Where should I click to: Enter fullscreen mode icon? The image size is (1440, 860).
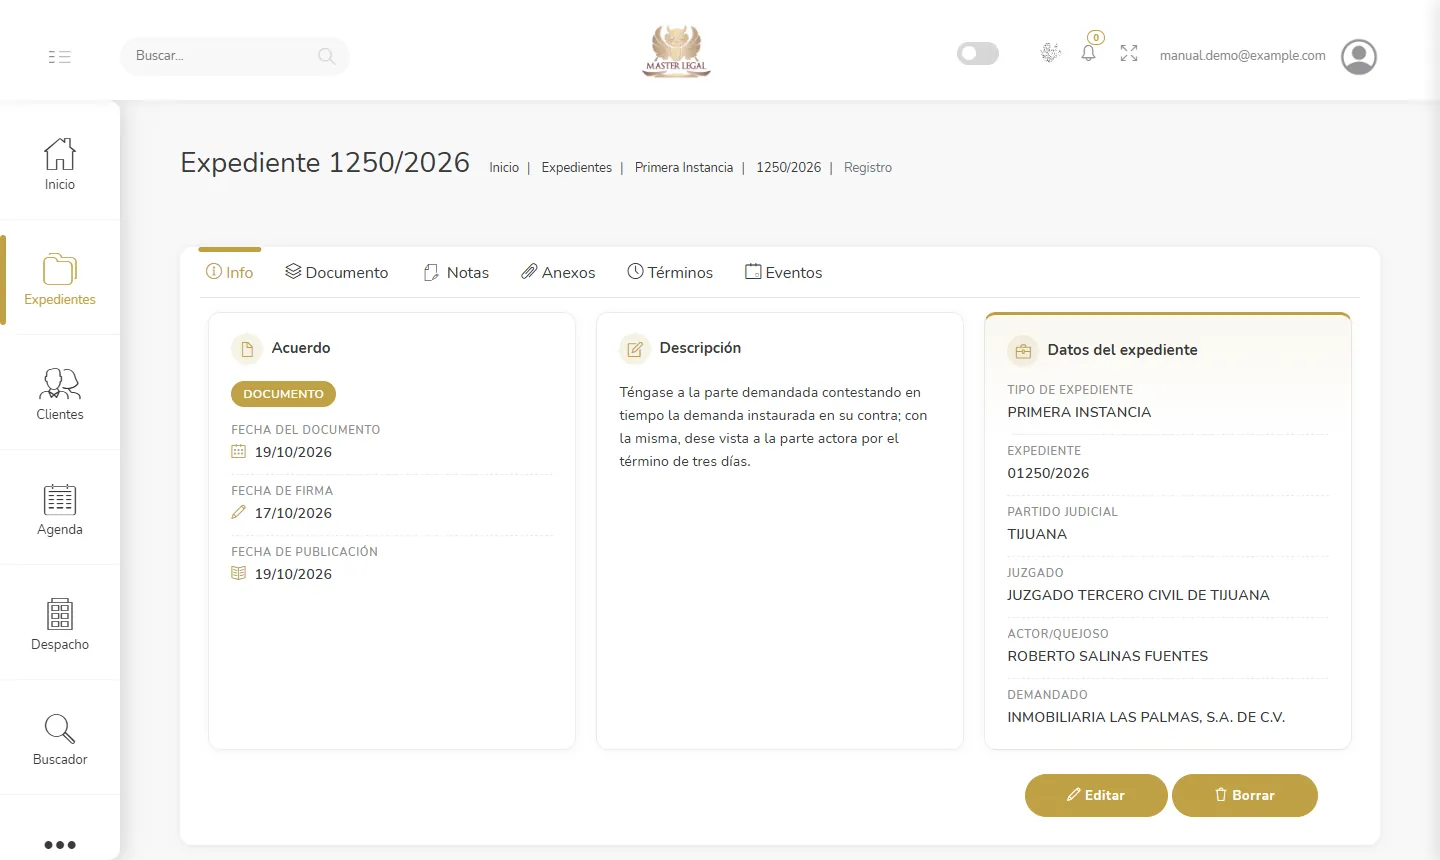tap(1129, 54)
